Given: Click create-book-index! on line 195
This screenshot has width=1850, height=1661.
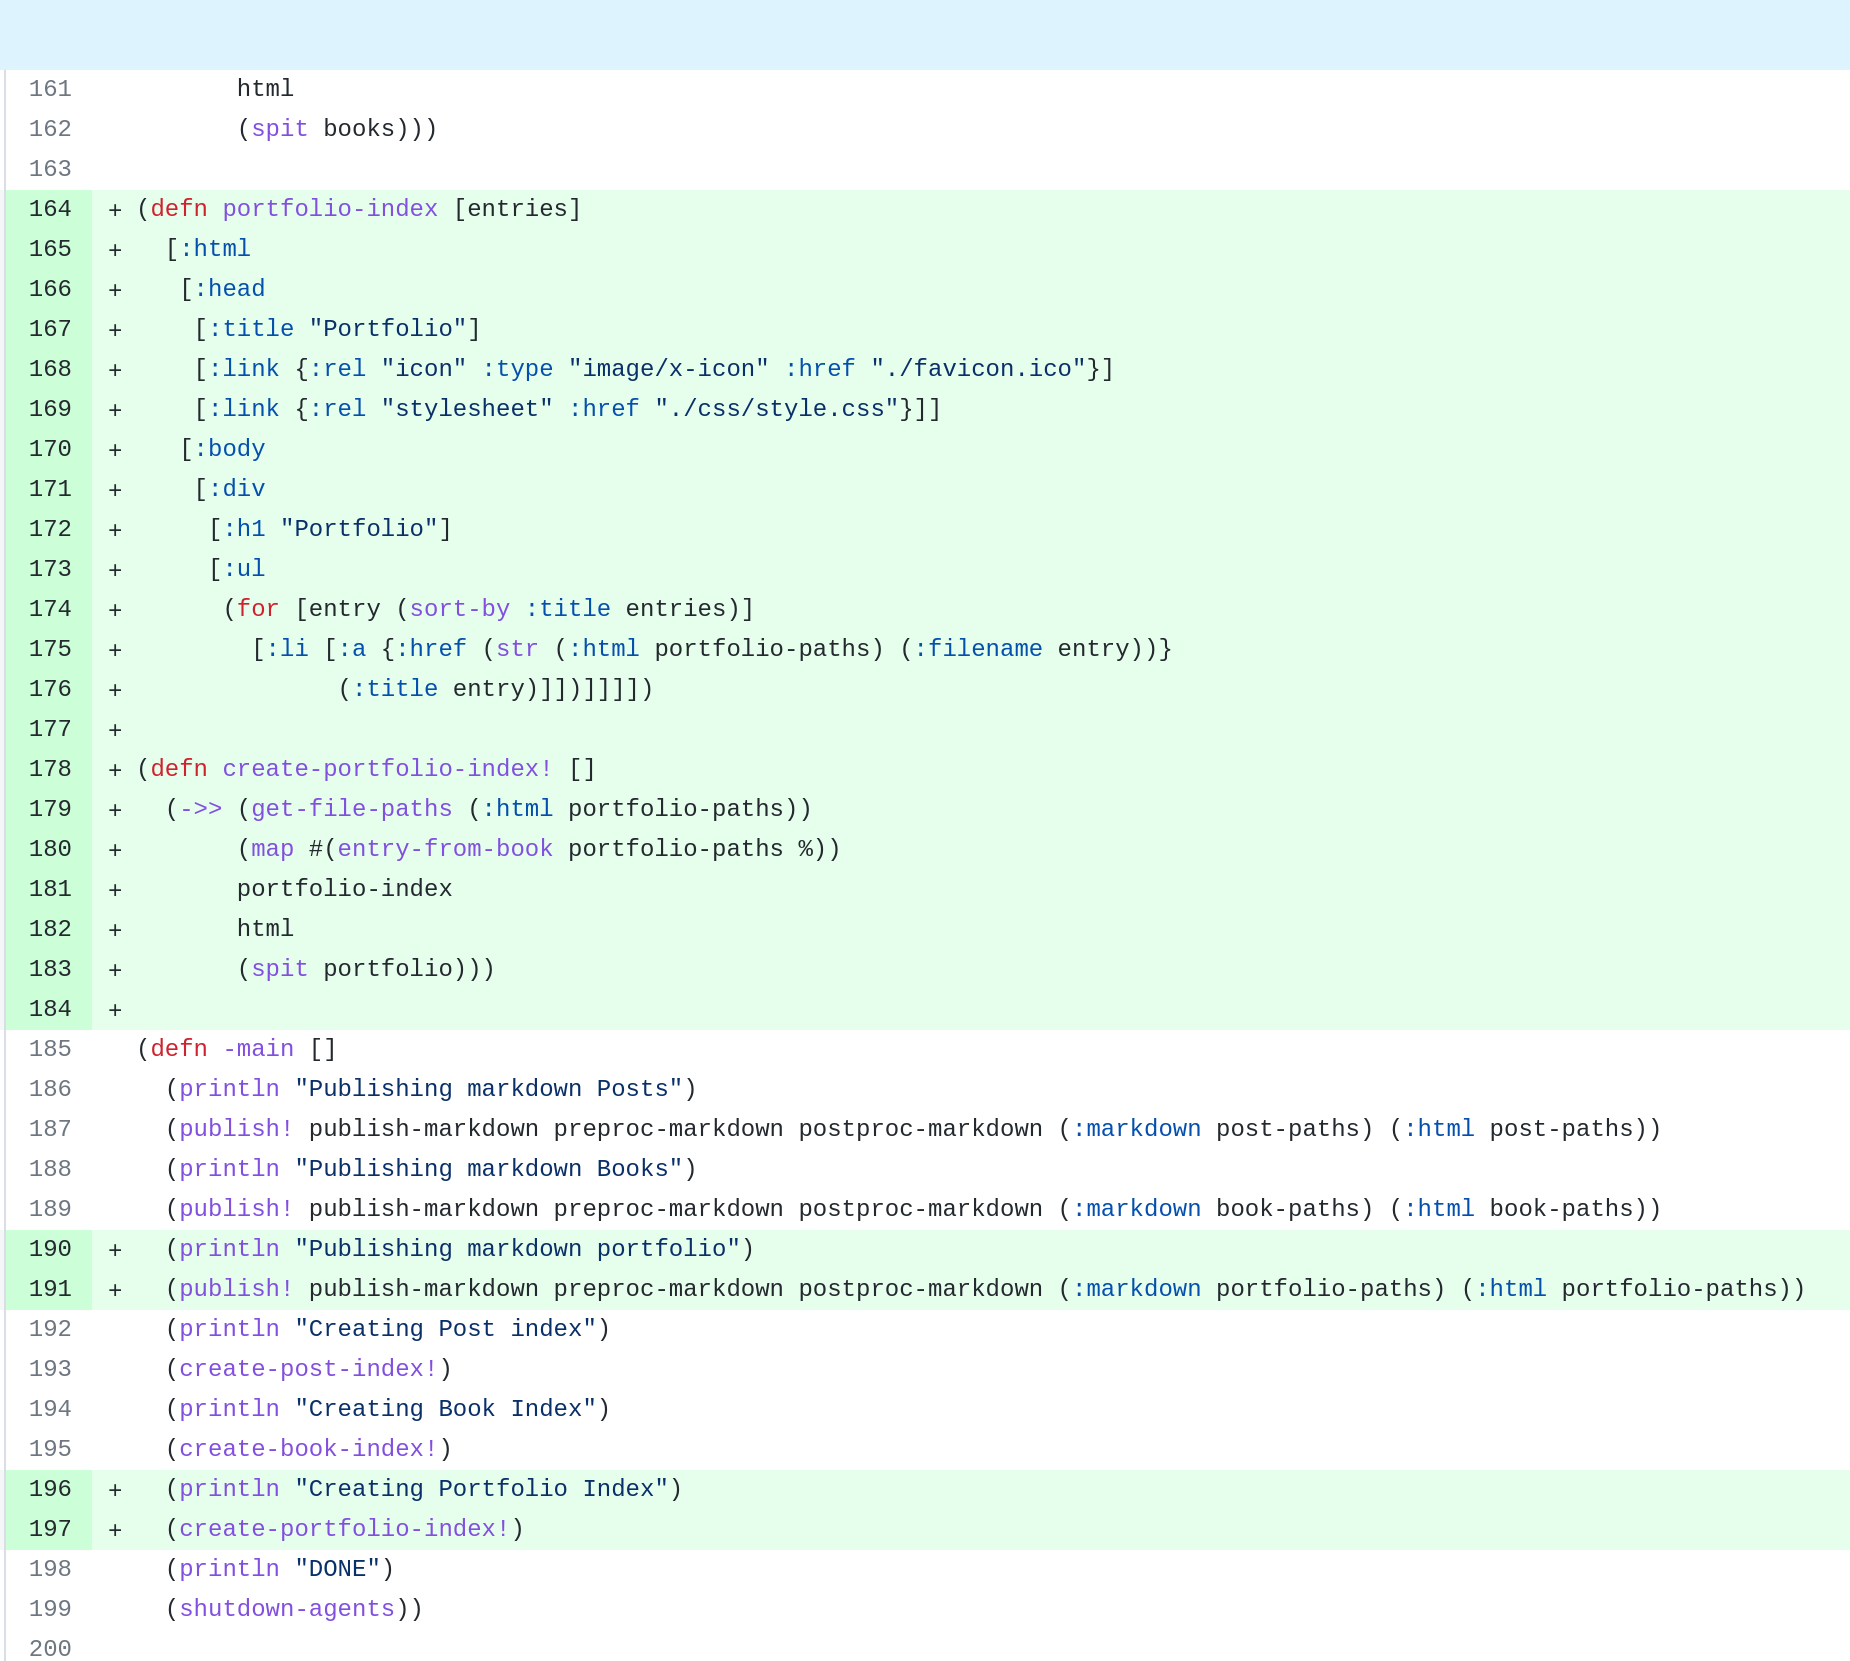Looking at the screenshot, I should click(x=309, y=1449).
